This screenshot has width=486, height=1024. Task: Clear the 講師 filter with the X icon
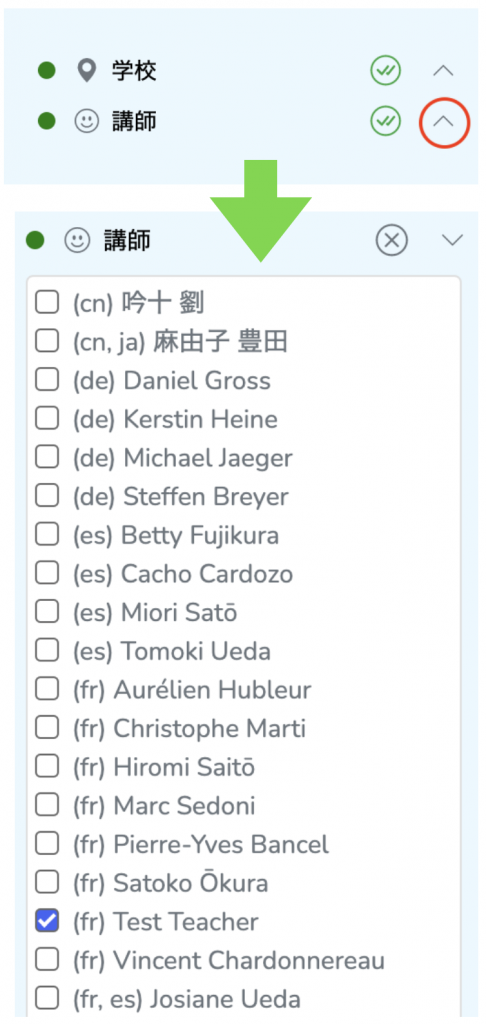click(391, 240)
